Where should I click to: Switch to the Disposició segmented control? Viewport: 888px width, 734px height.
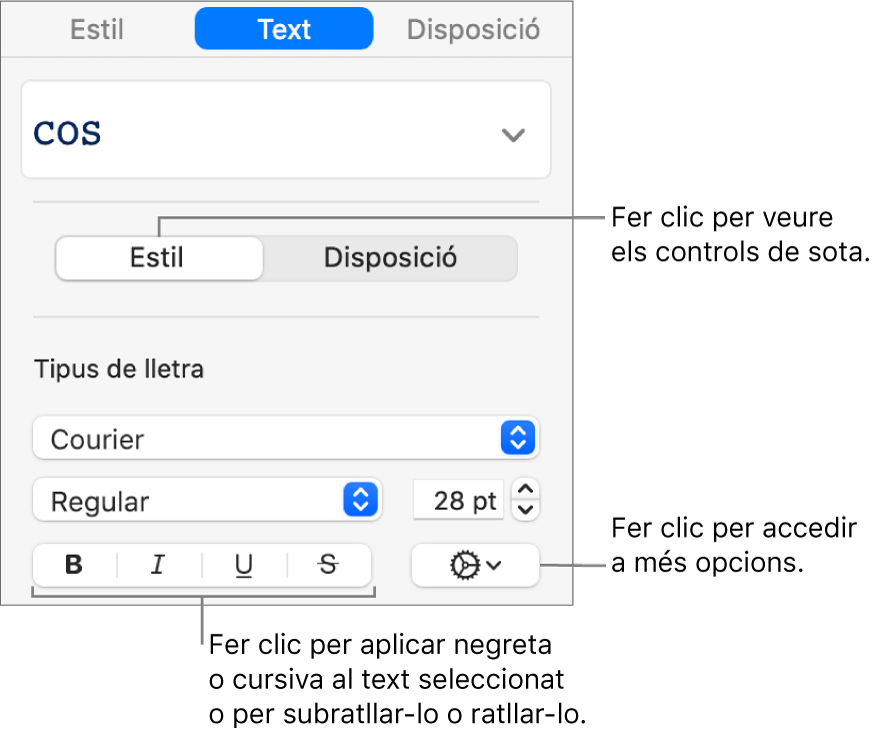click(390, 258)
